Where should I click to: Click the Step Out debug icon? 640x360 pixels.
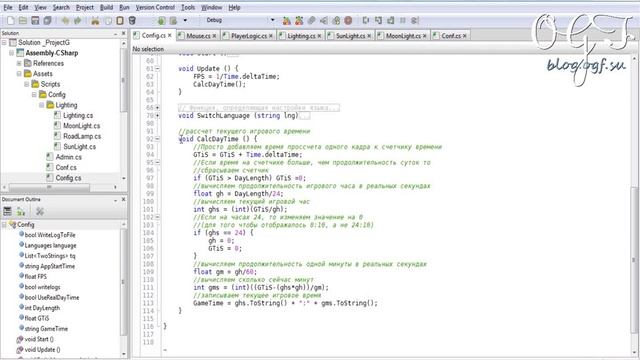[x=391, y=20]
